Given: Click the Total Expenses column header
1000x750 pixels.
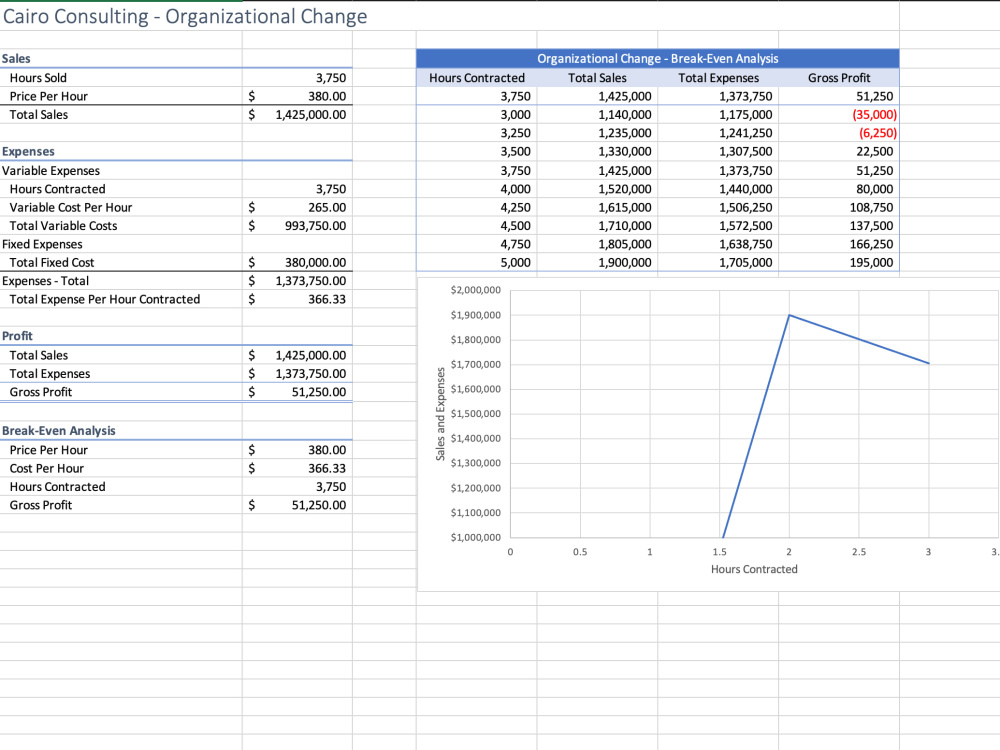Looking at the screenshot, I should (719, 78).
